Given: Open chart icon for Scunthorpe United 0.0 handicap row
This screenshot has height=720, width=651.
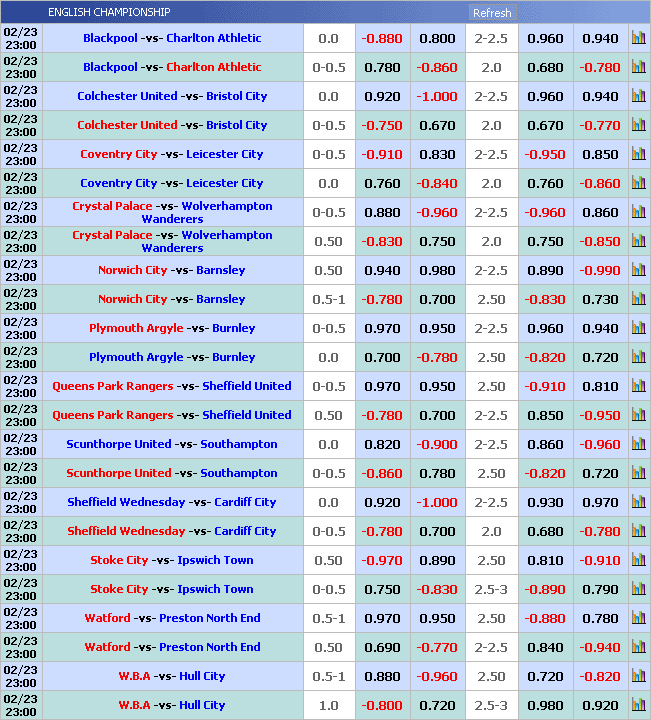Looking at the screenshot, I should tap(638, 445).
